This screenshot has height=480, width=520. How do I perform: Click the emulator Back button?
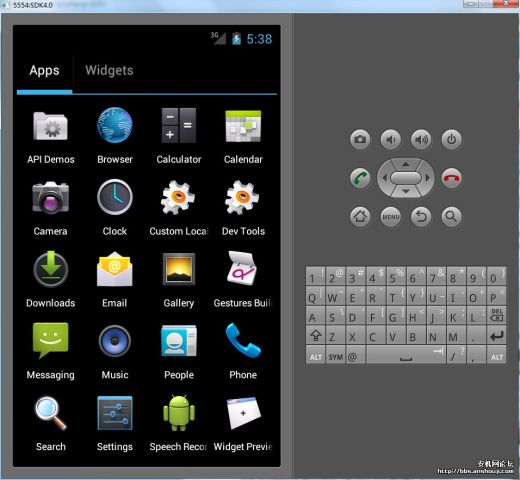421,217
